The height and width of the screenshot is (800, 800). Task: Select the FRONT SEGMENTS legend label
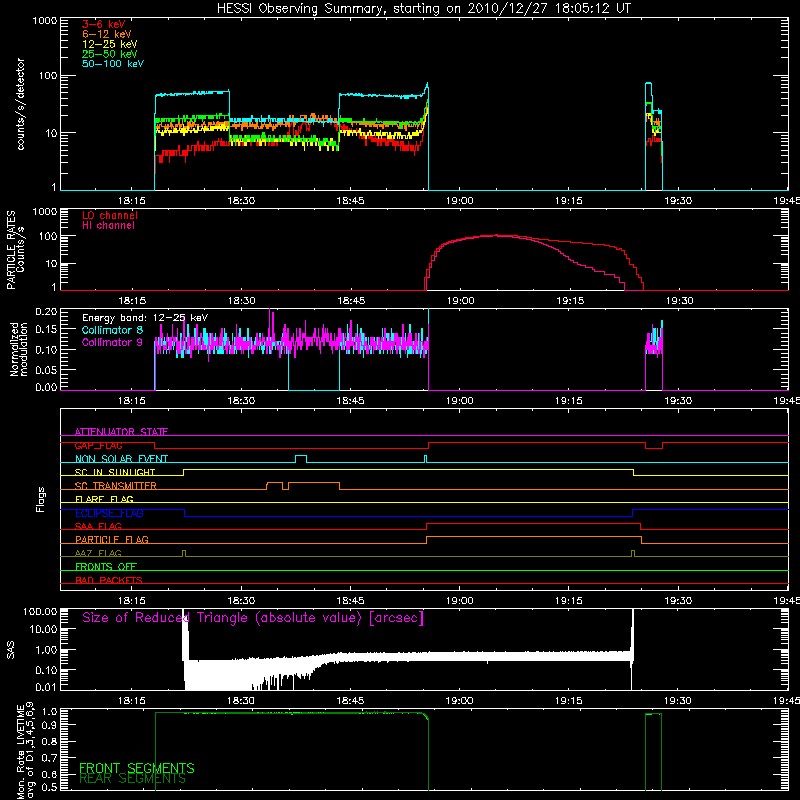coord(137,768)
